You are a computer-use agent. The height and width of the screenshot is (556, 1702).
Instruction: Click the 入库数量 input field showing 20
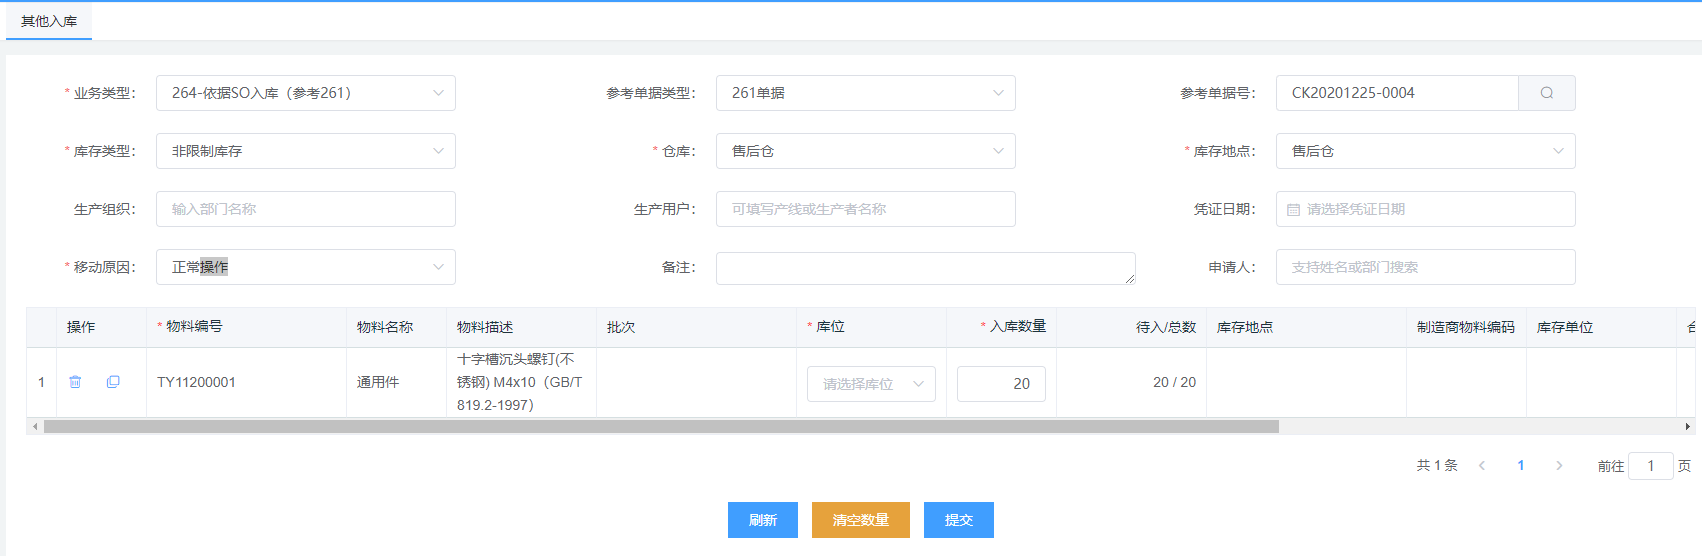(x=1001, y=384)
